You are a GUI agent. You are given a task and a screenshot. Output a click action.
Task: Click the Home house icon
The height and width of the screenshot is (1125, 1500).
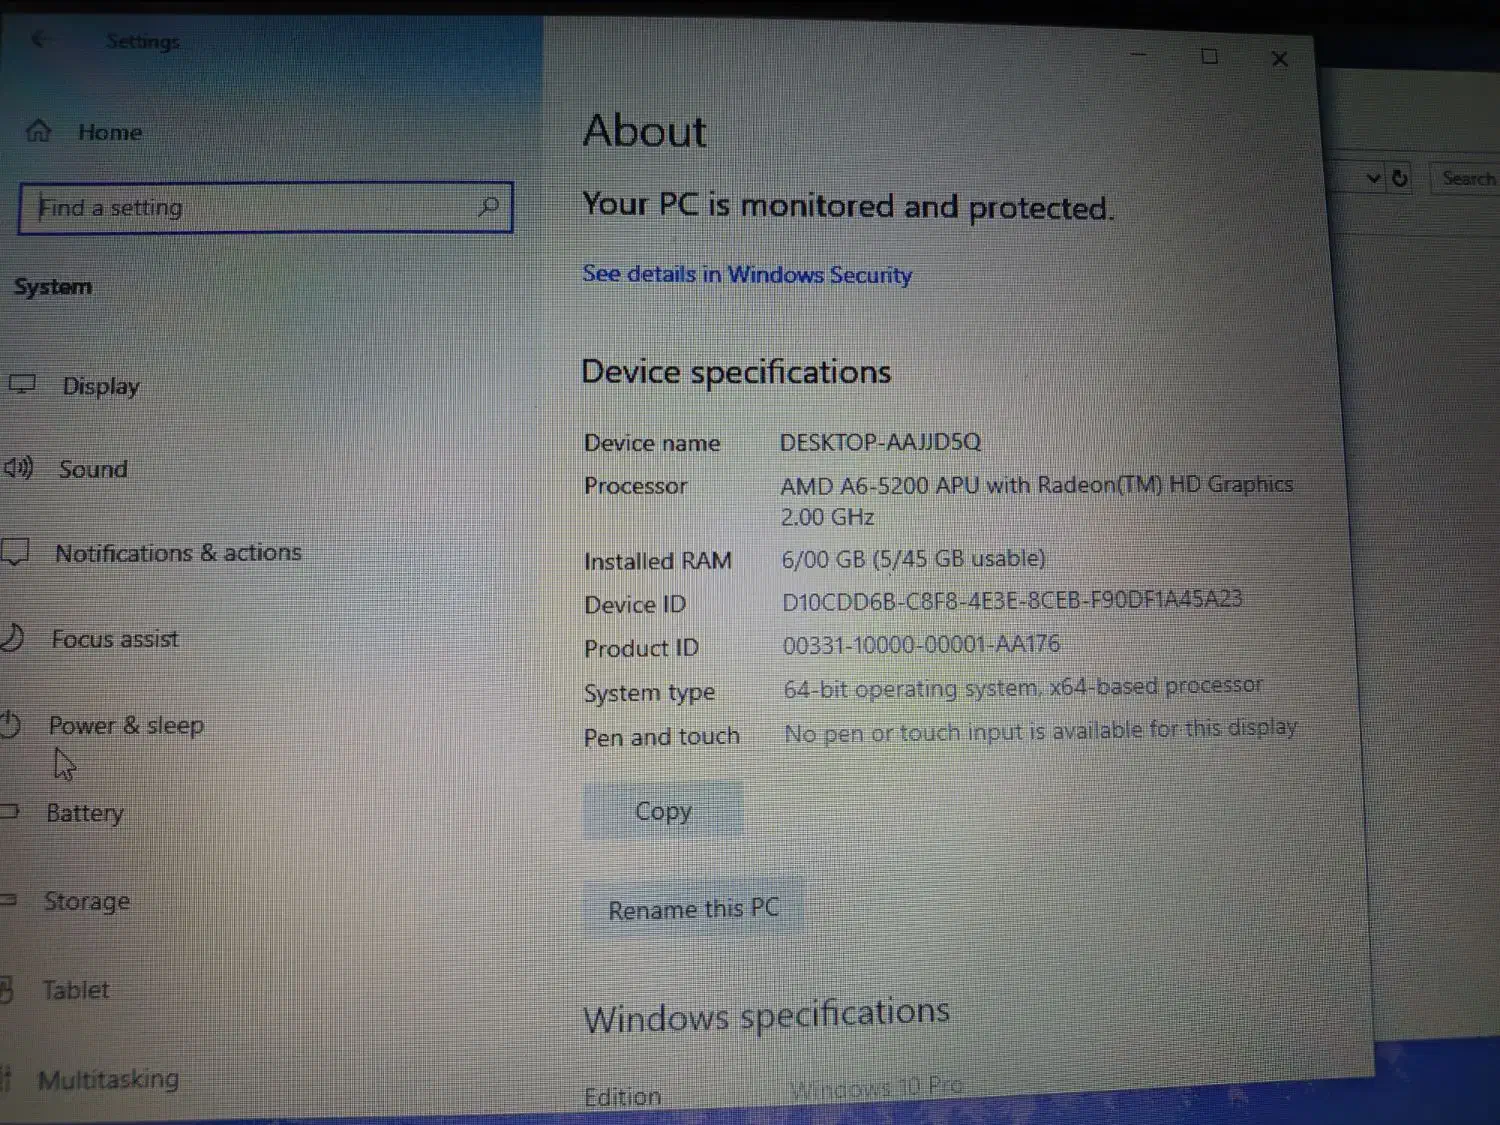click(x=38, y=131)
